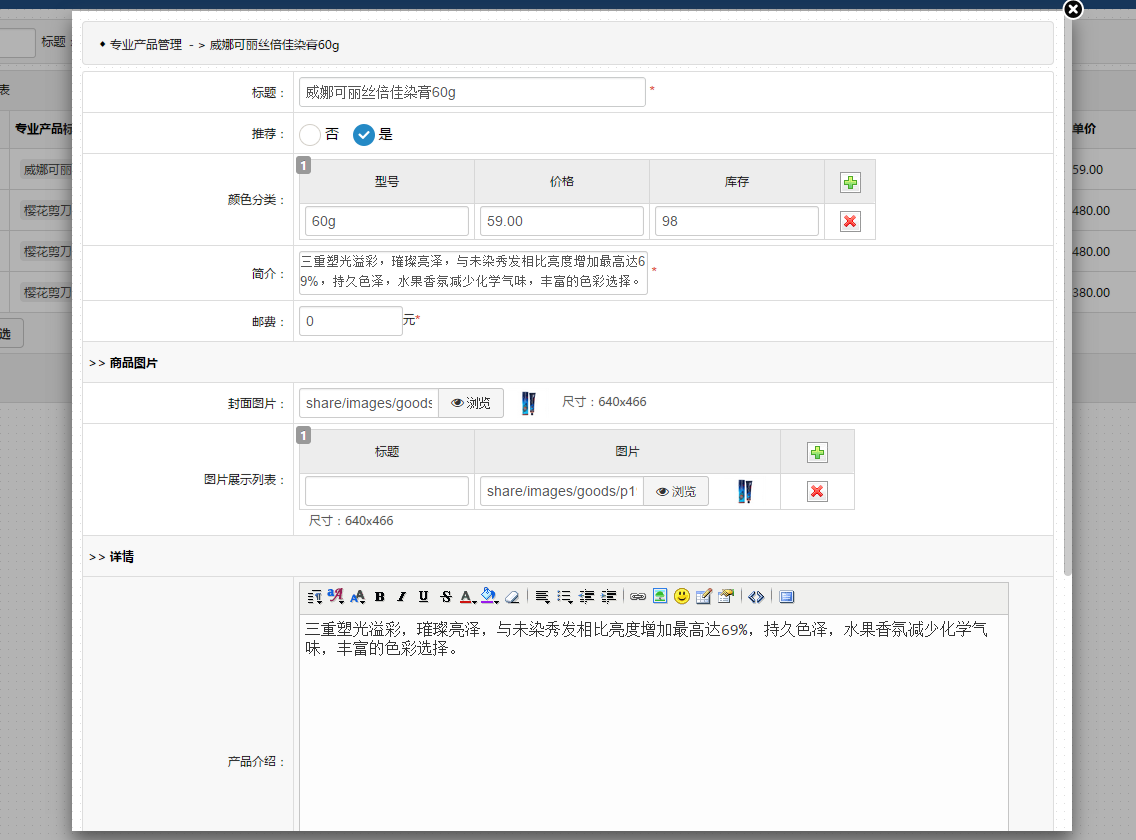This screenshot has height=840, width=1136.
Task: Click the 浏览 button in image list row
Action: tap(676, 492)
